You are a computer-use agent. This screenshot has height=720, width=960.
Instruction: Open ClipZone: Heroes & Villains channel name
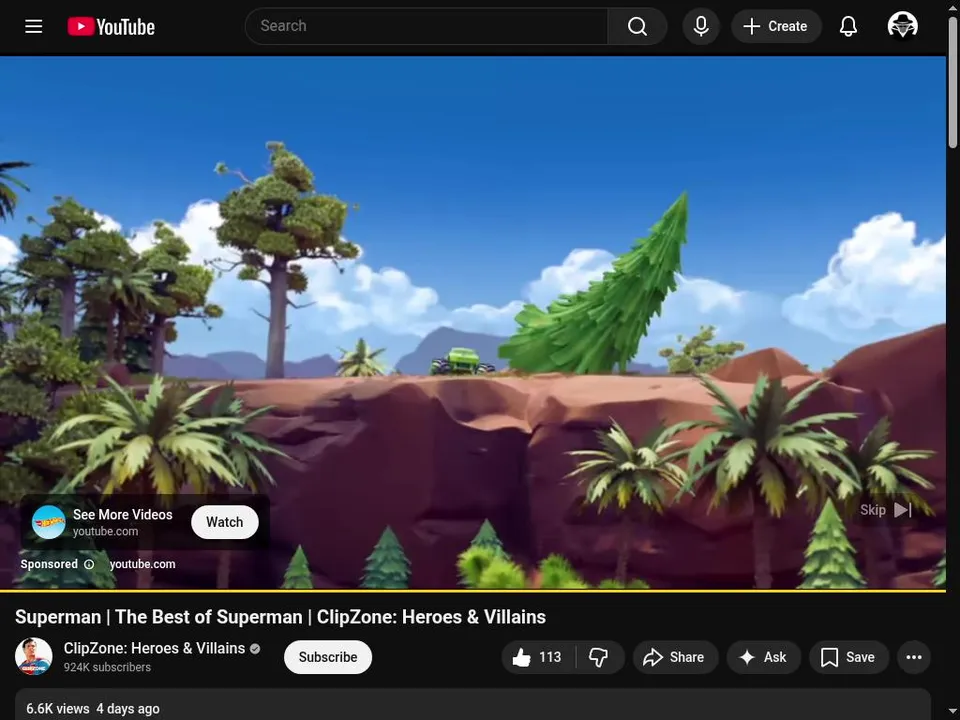coord(154,648)
